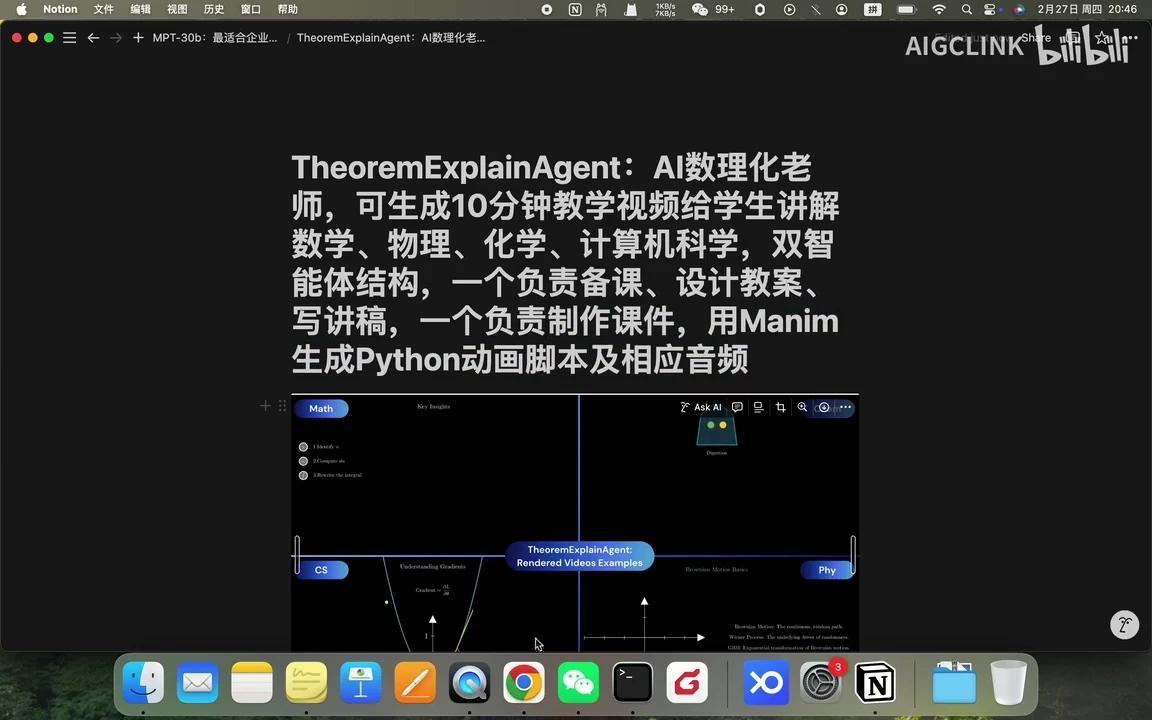Click the Share button
Screen dimensions: 1152x720
click(x=1034, y=37)
